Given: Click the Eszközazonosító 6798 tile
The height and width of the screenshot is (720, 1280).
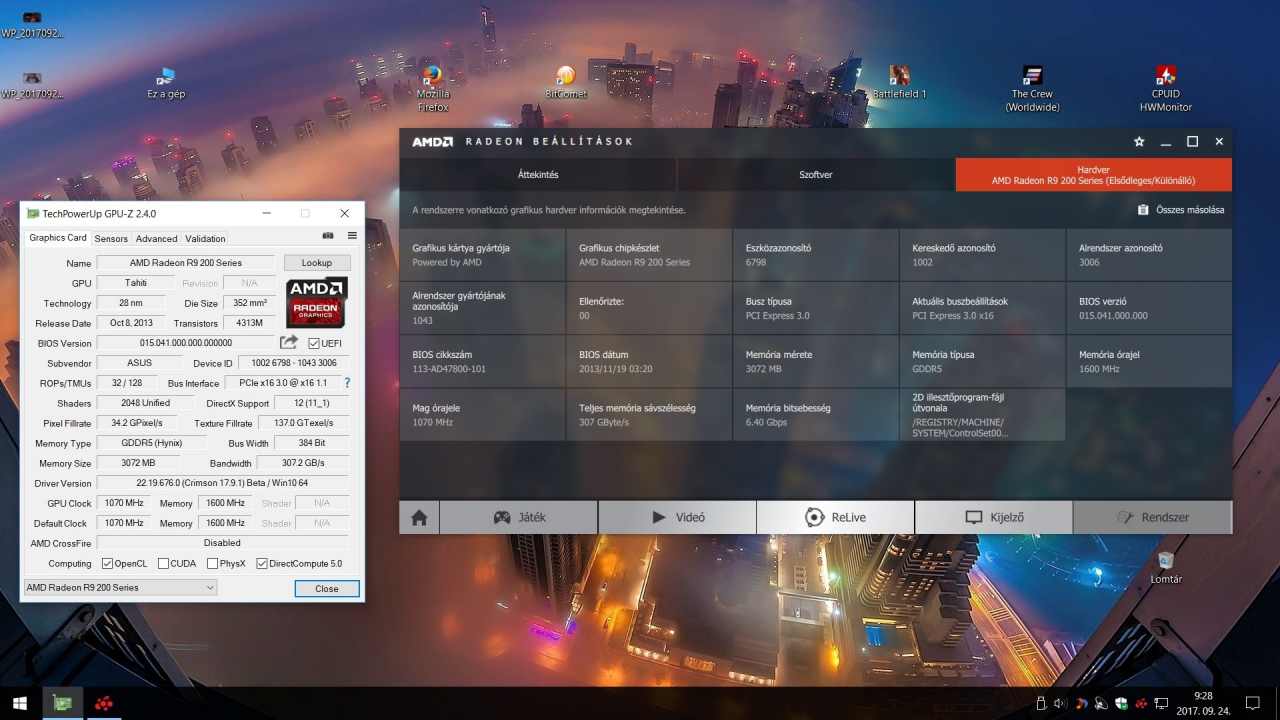Looking at the screenshot, I should coord(816,255).
